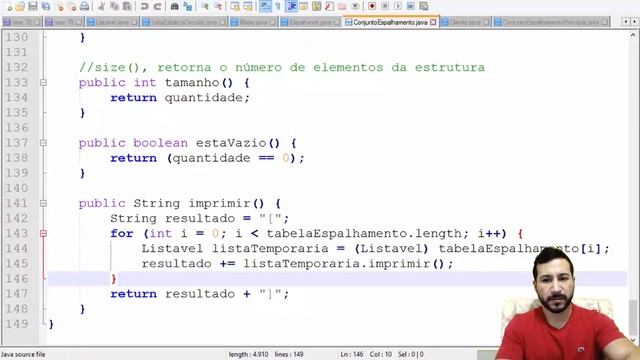
Task: Place cursor on 'return quantidade;' line
Action: [180, 98]
